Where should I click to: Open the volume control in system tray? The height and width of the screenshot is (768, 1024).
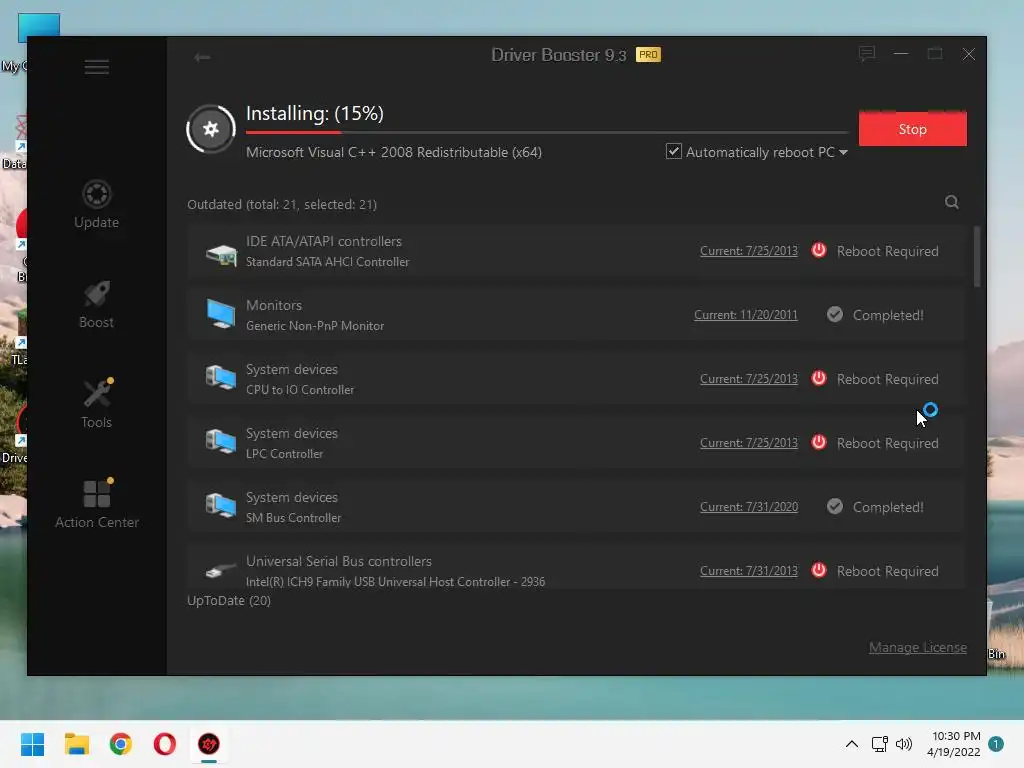tap(904, 744)
